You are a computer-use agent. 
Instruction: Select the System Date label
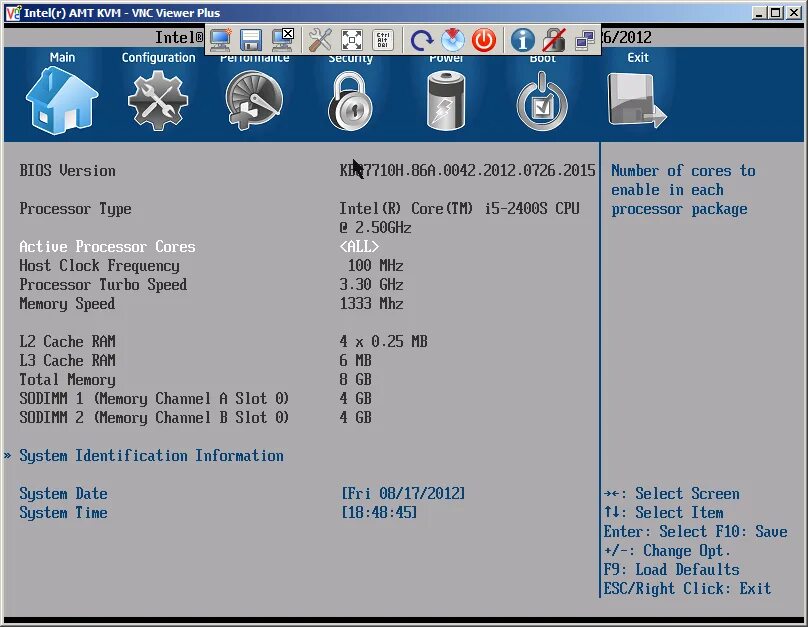click(63, 494)
